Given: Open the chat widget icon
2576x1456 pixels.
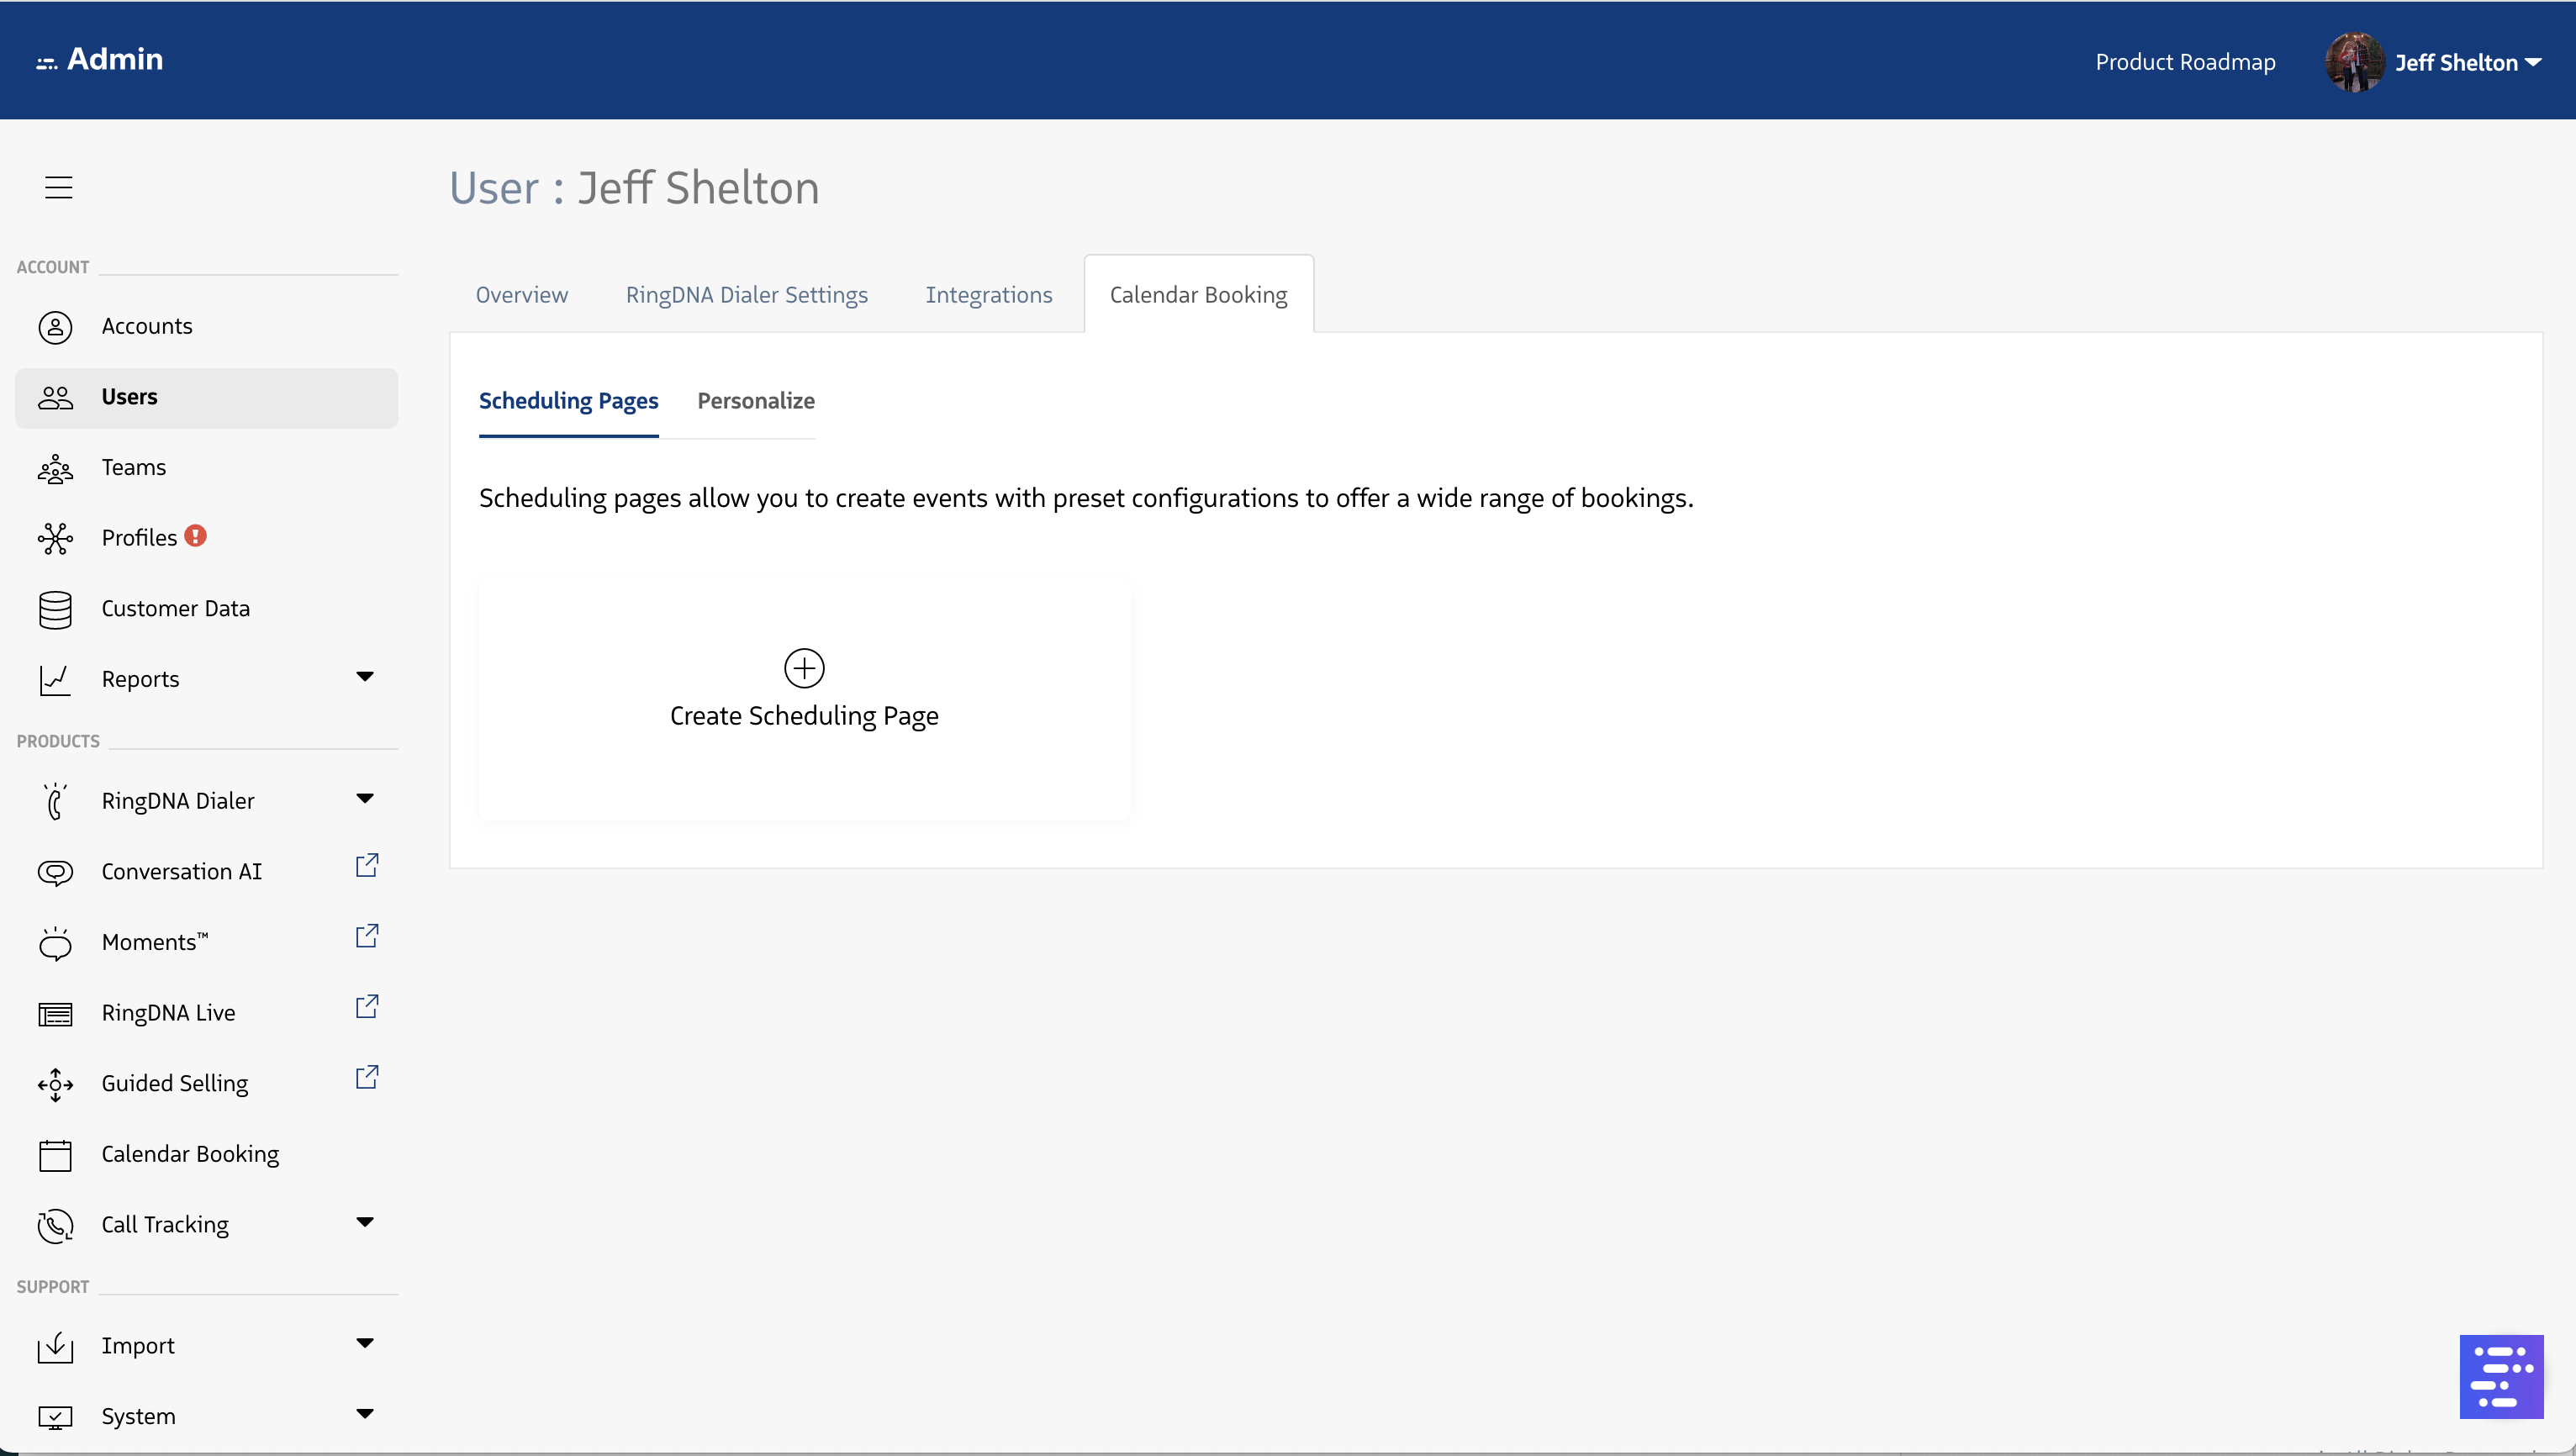Looking at the screenshot, I should [x=2500, y=1376].
